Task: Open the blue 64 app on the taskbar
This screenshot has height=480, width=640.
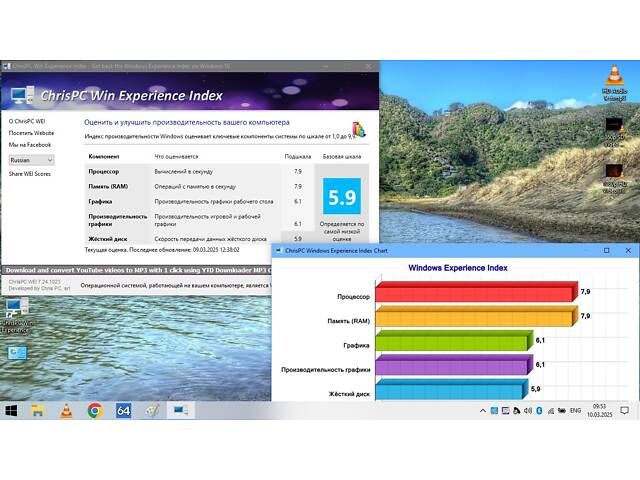Action: point(123,411)
